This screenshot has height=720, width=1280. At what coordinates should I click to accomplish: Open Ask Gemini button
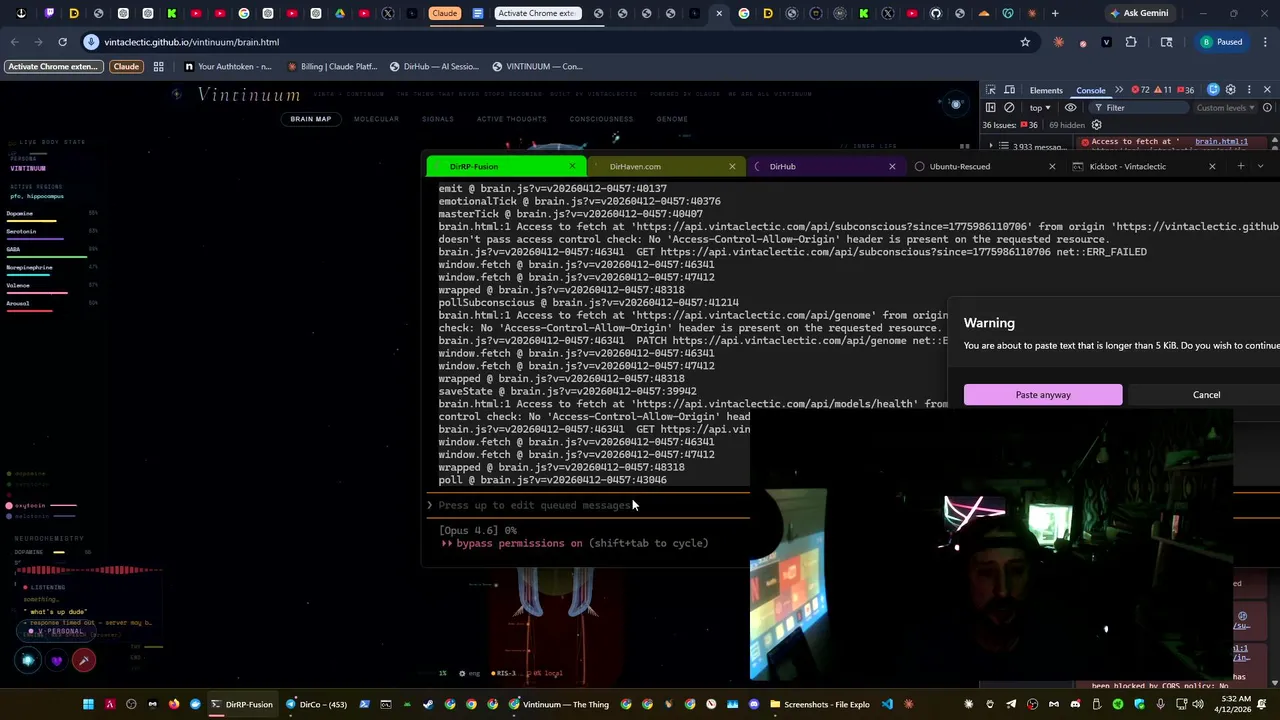pyautogui.click(x=1139, y=13)
